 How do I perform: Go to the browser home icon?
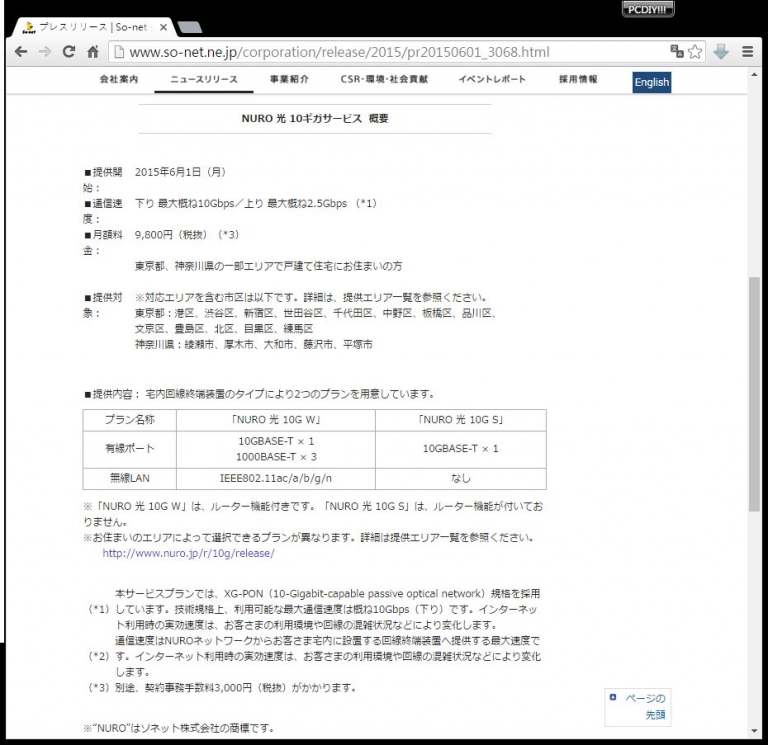(93, 51)
